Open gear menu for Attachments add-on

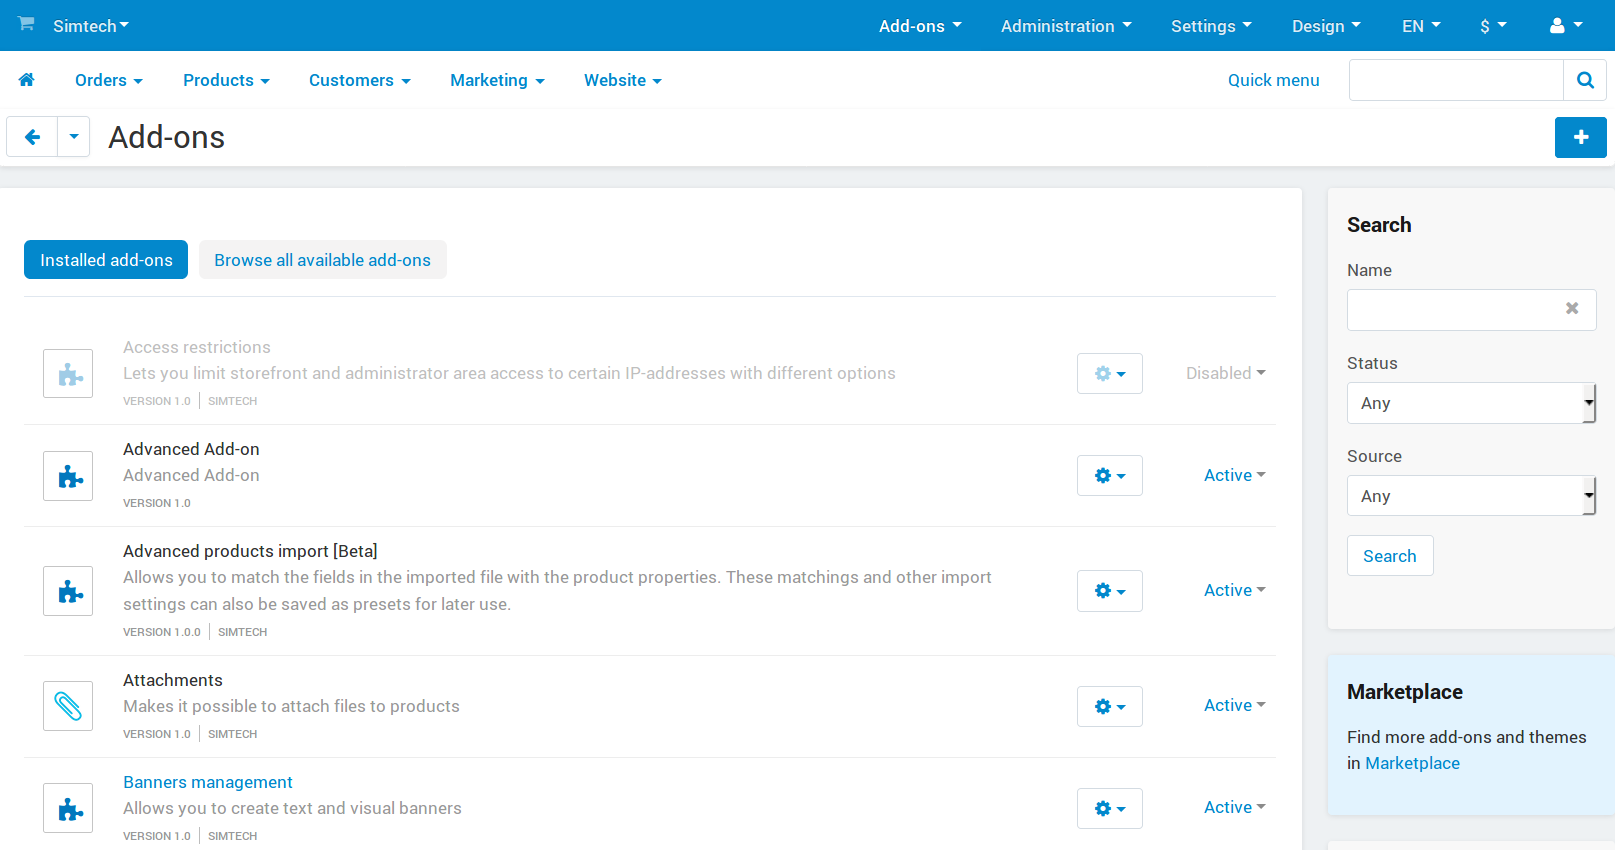tap(1109, 706)
